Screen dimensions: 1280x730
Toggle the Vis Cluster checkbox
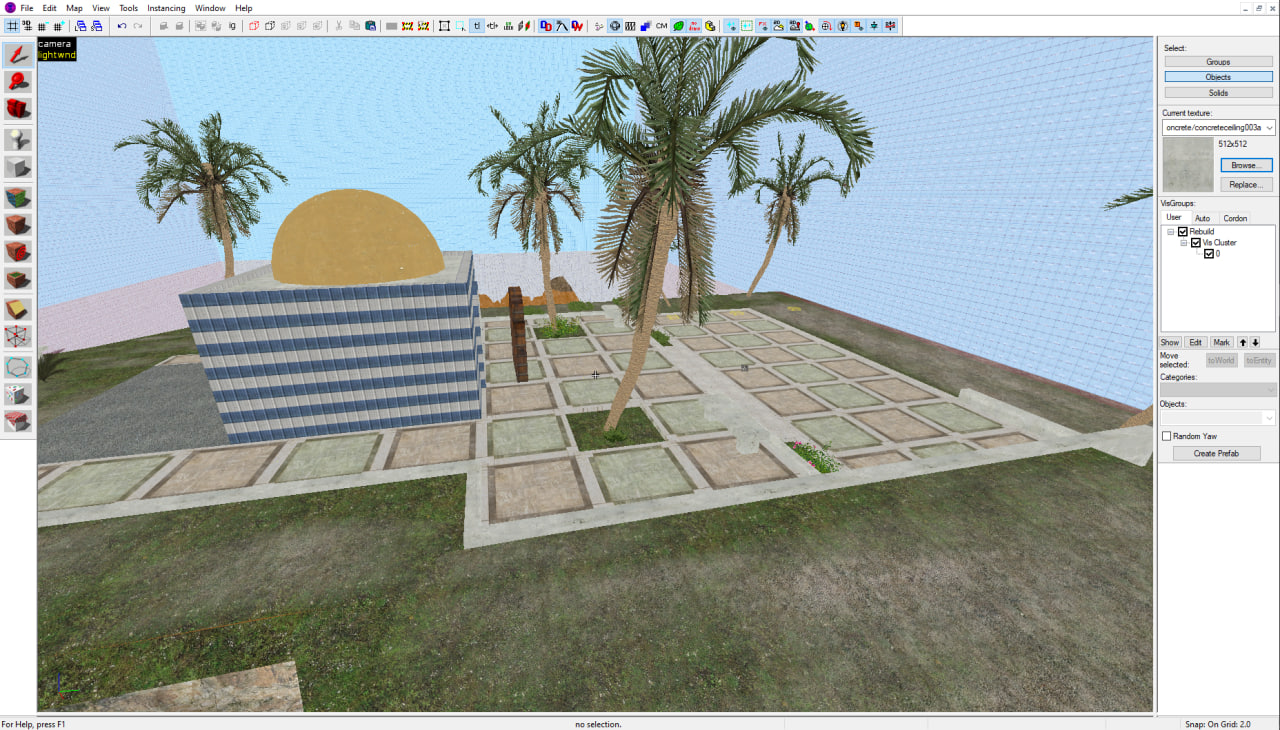tap(1196, 243)
